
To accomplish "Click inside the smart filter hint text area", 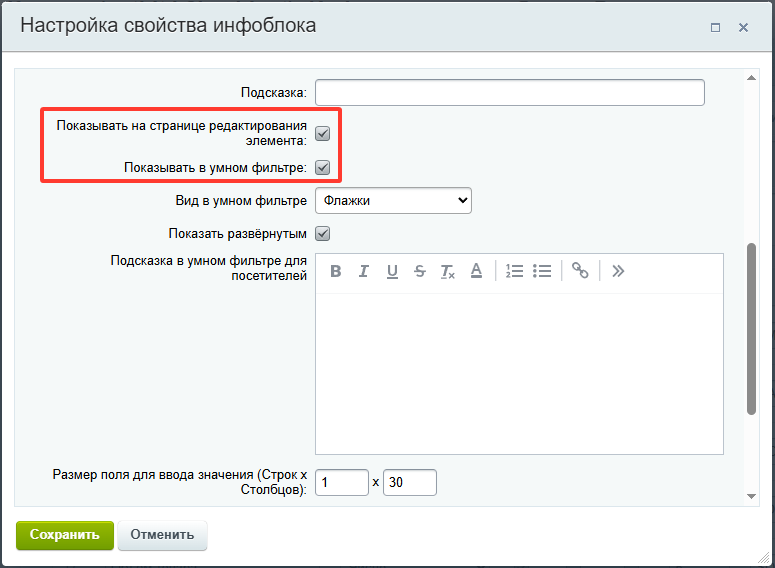I will 519,374.
